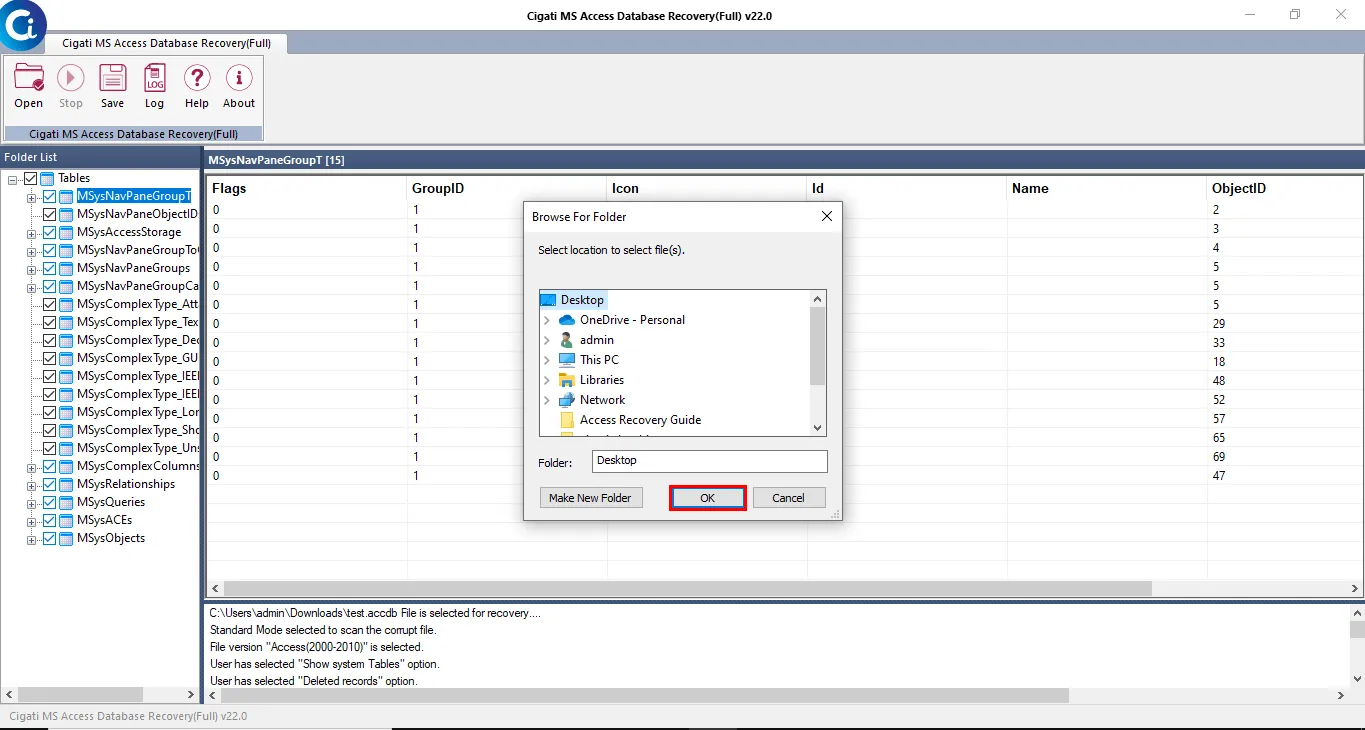Image resolution: width=1365 pixels, height=730 pixels.
Task: Toggle the MSysNavPaneGroups checkbox
Action: (x=49, y=268)
